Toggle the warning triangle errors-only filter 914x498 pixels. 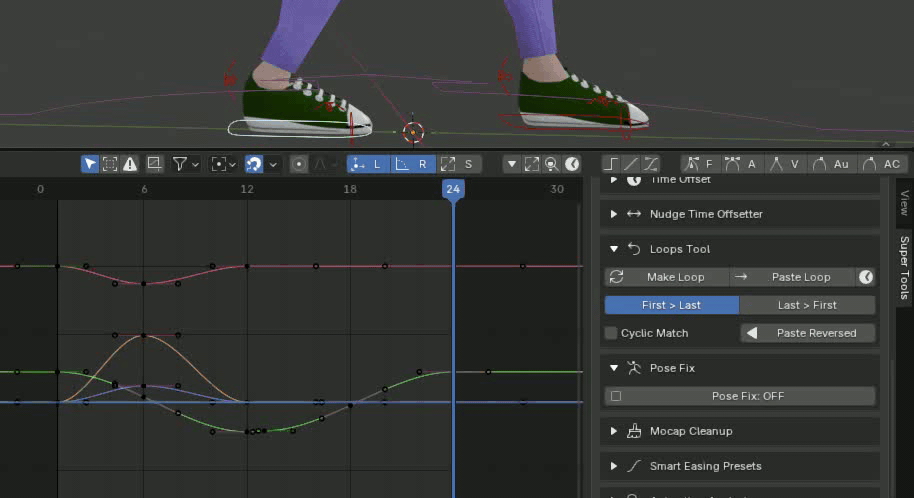130,164
